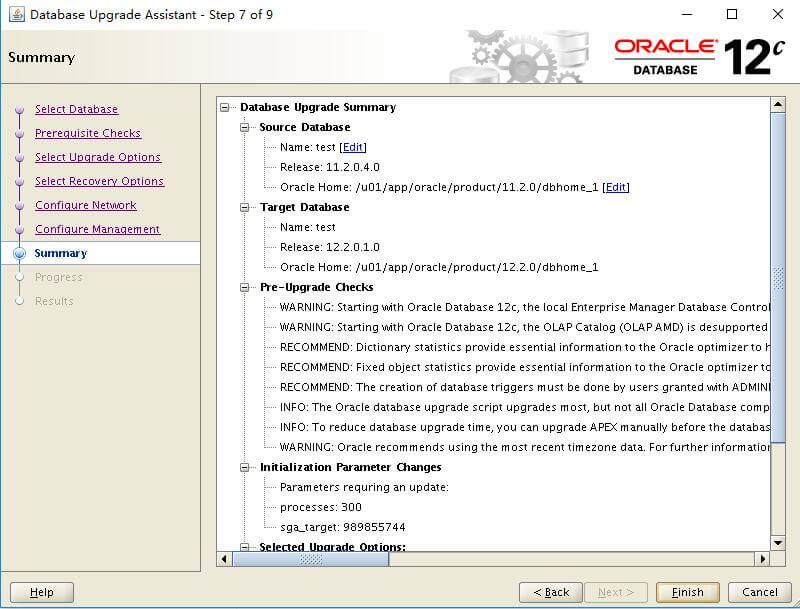Select Parameters requring an update row
Image resolution: width=800 pixels, height=609 pixels.
coord(364,487)
